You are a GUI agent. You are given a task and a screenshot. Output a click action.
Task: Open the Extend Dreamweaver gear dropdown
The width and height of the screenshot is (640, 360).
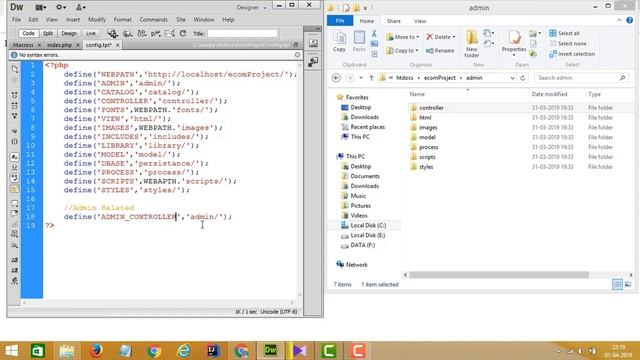coord(61,7)
